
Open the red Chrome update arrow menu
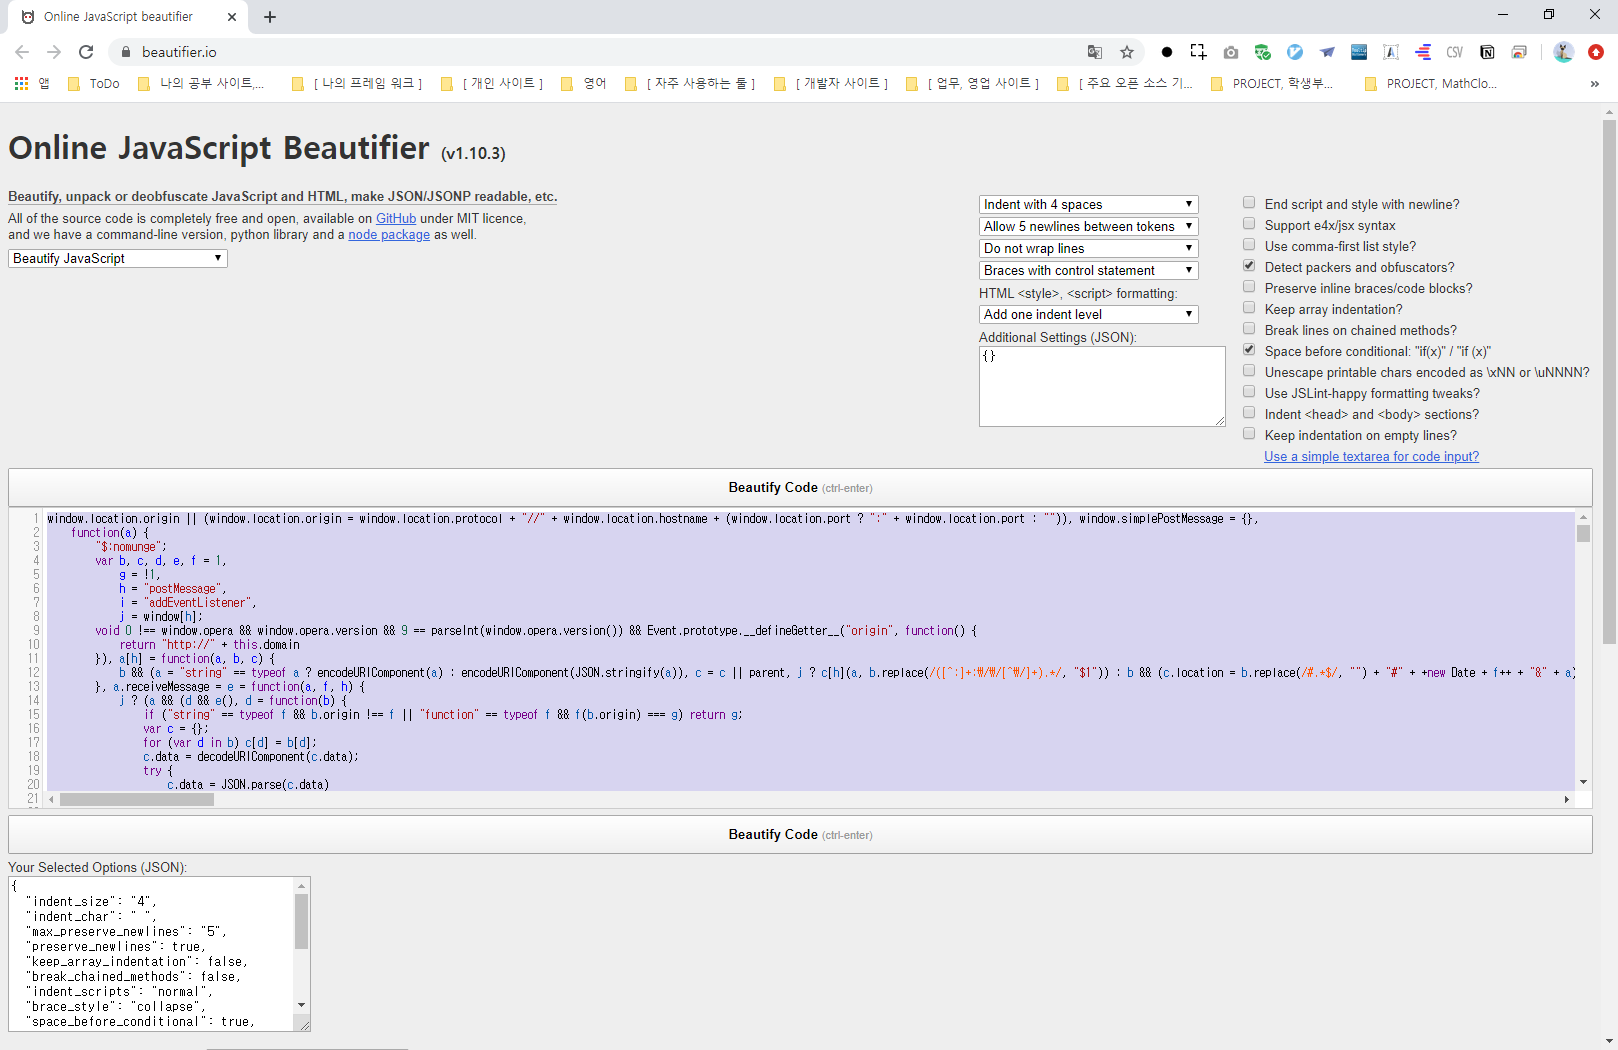(1596, 52)
